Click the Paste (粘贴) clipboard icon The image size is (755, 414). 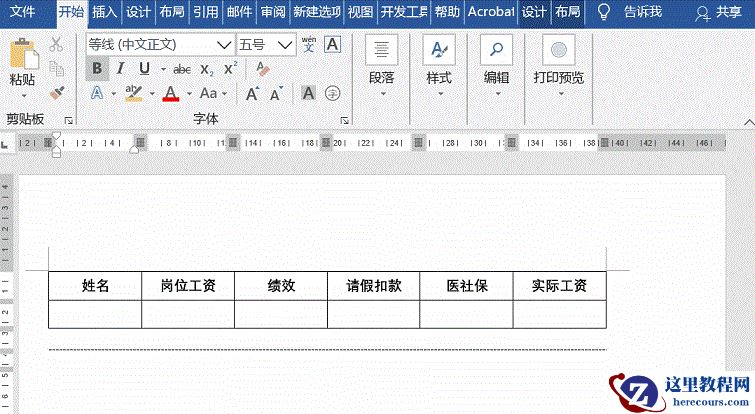click(23, 54)
